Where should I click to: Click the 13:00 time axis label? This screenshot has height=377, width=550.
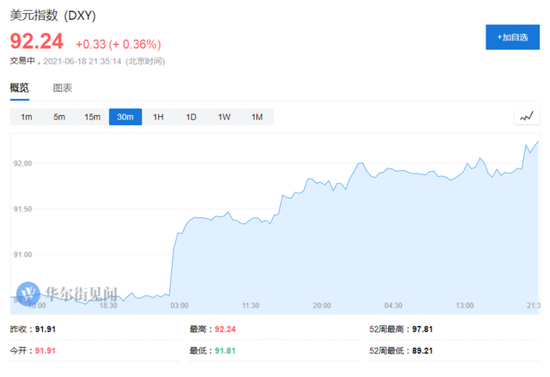click(464, 305)
